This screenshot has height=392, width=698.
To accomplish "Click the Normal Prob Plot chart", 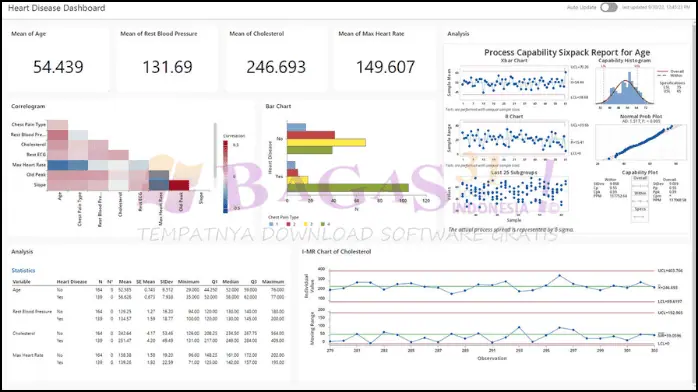I will 640,142.
